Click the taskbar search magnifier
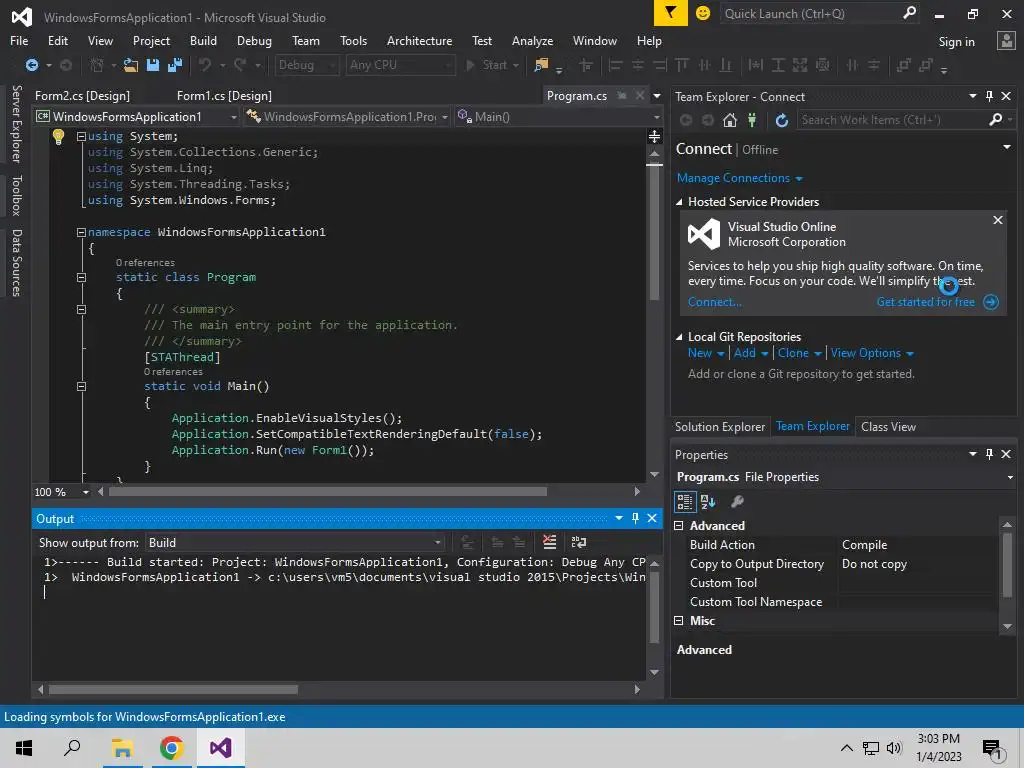Viewport: 1024px width, 768px height. click(72, 748)
